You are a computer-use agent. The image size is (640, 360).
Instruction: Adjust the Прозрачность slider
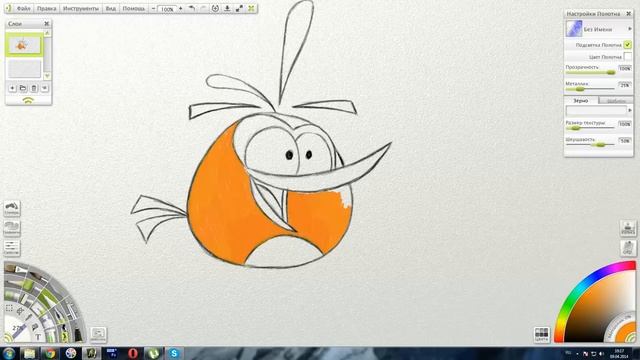(590, 73)
